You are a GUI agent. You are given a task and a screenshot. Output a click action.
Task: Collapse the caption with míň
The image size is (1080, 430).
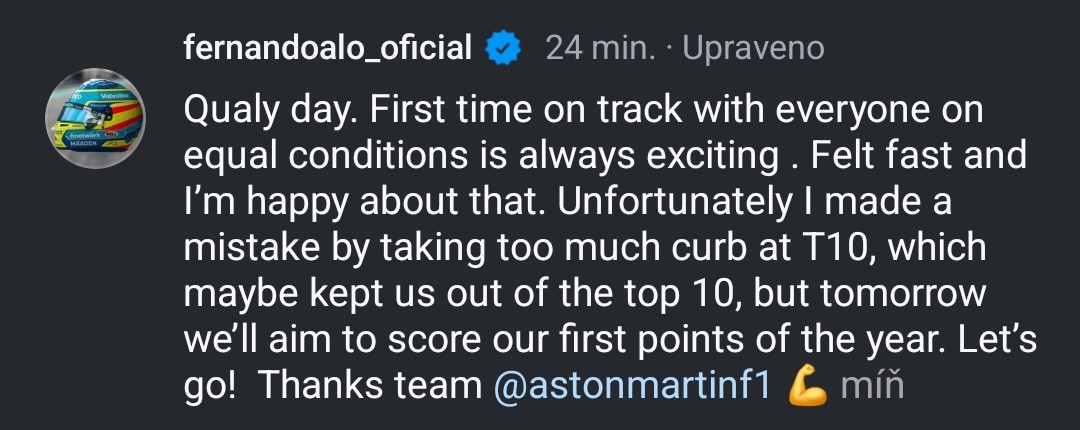pos(871,386)
